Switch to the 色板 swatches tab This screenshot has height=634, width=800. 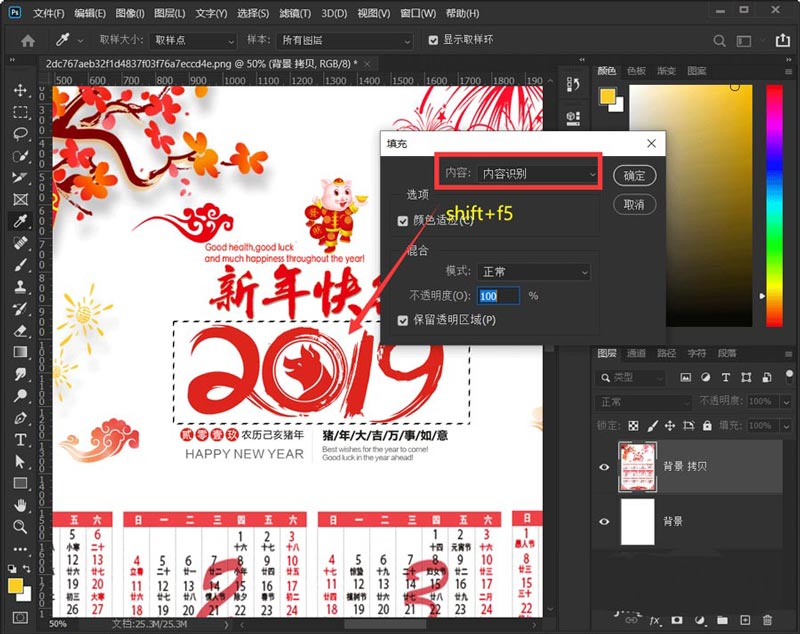[x=637, y=71]
